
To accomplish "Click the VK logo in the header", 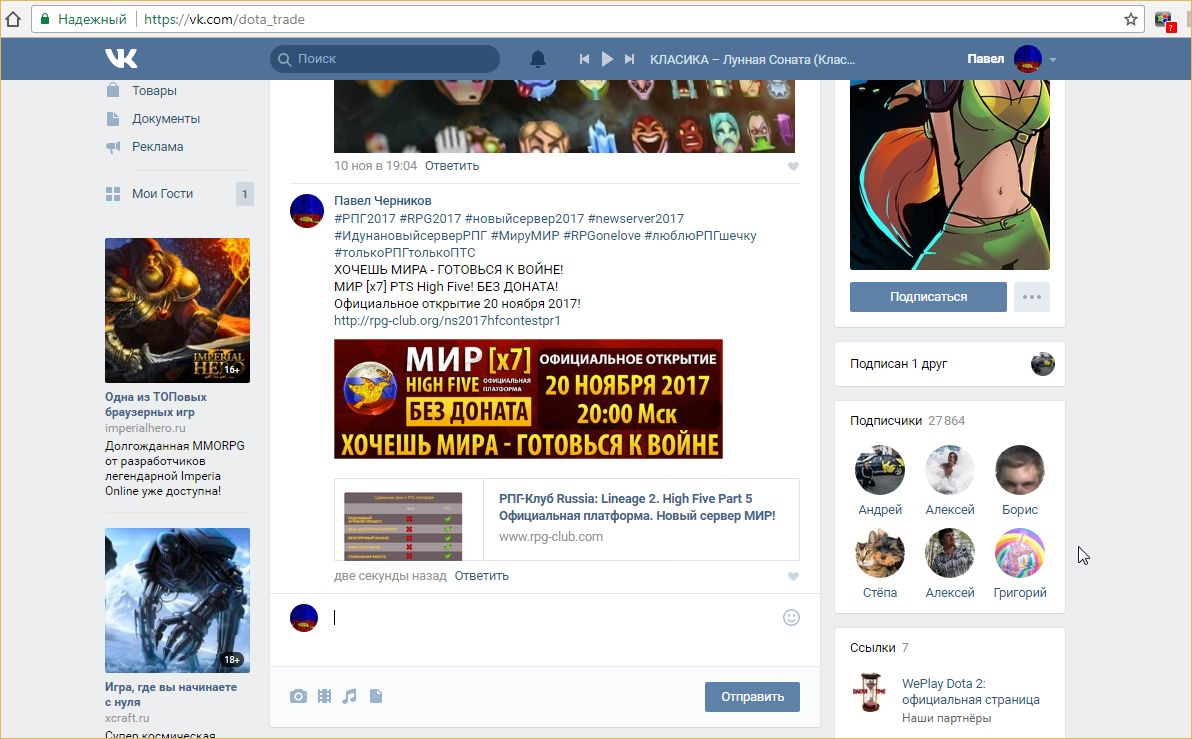I will point(121,59).
